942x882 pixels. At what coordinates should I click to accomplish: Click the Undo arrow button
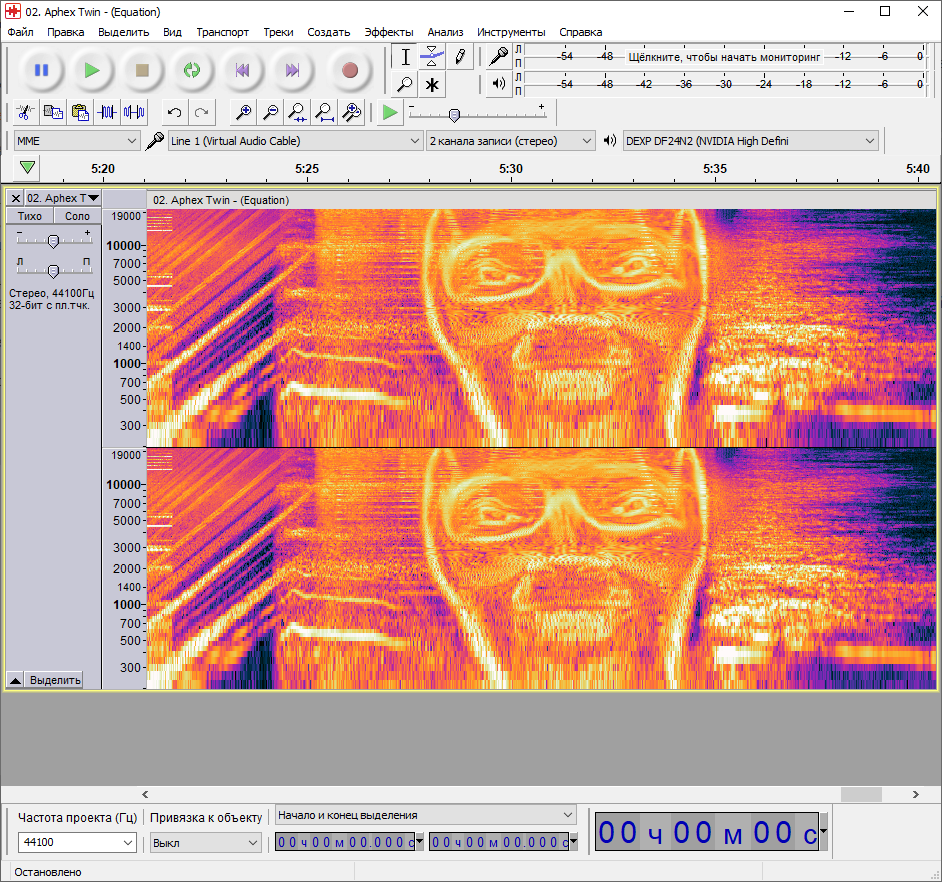[x=175, y=112]
